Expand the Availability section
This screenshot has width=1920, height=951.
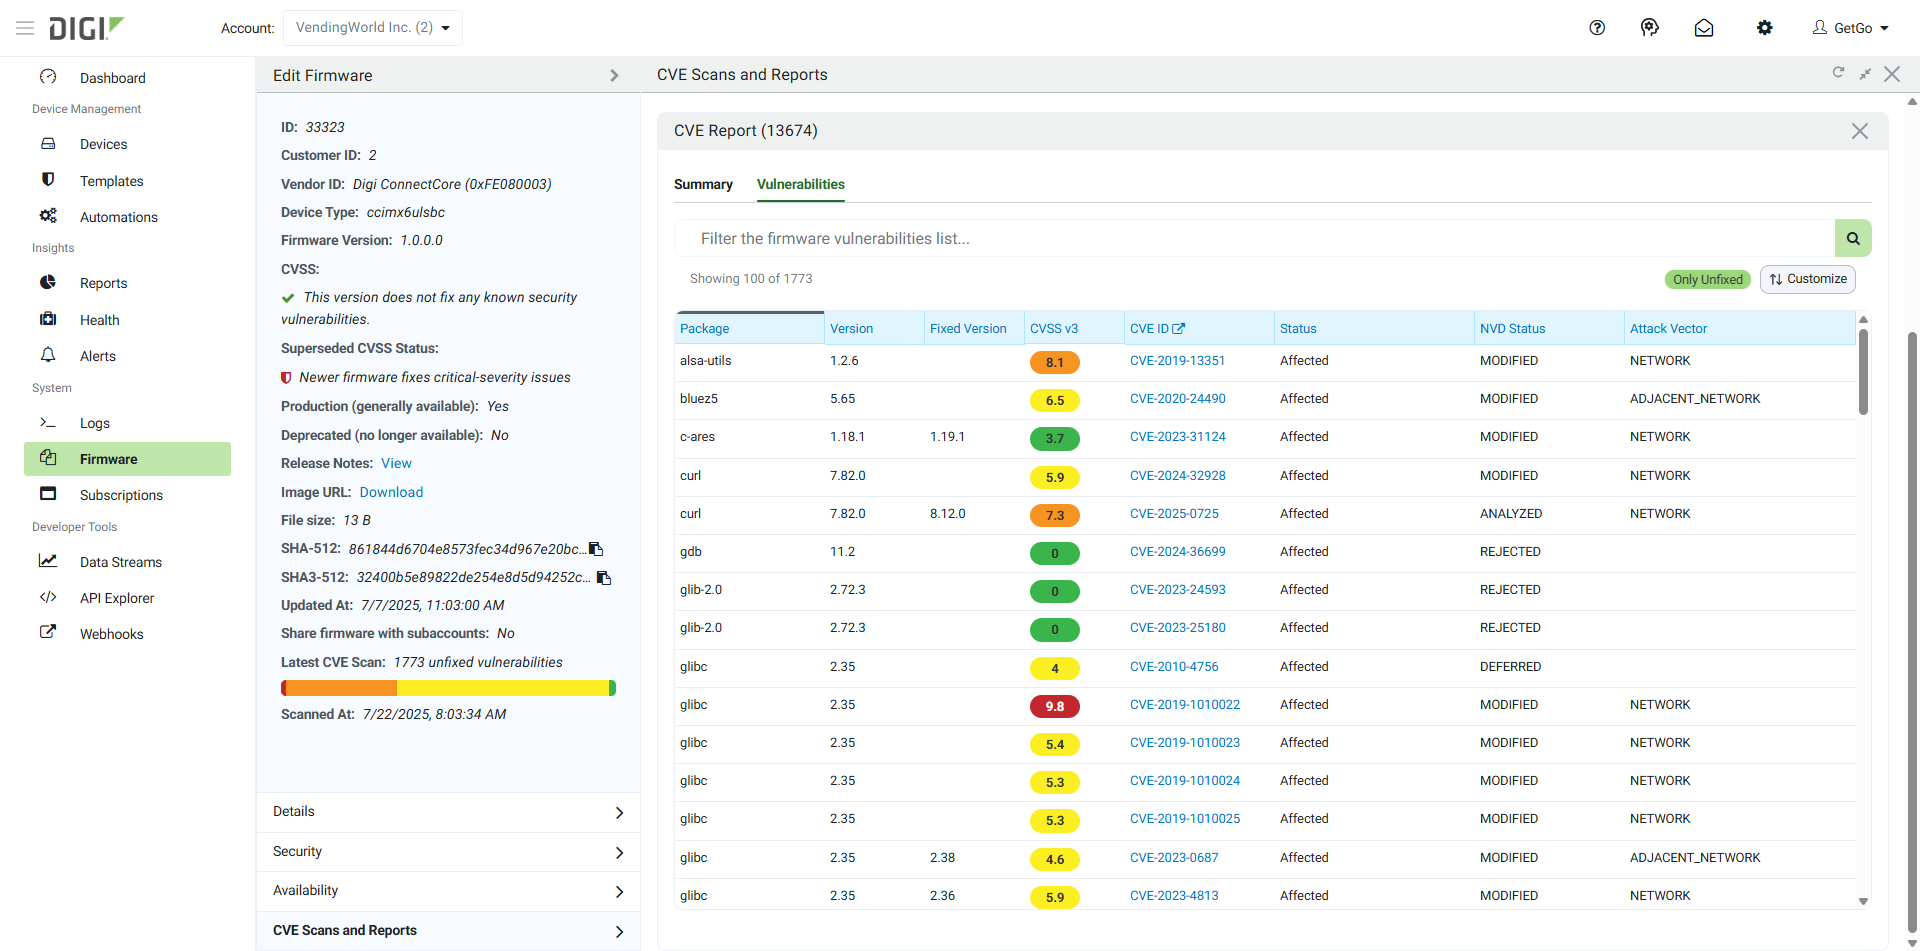point(448,891)
